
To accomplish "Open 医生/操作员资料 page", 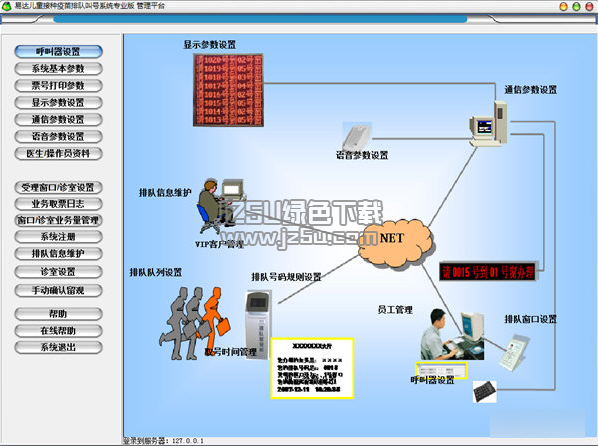I will point(58,153).
